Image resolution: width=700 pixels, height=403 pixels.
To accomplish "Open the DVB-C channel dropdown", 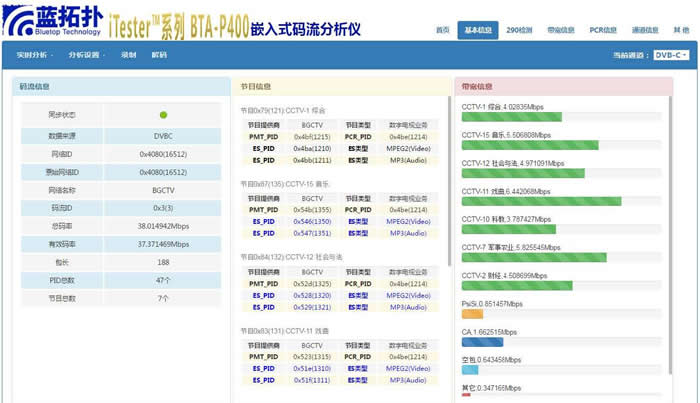I will click(x=671, y=55).
